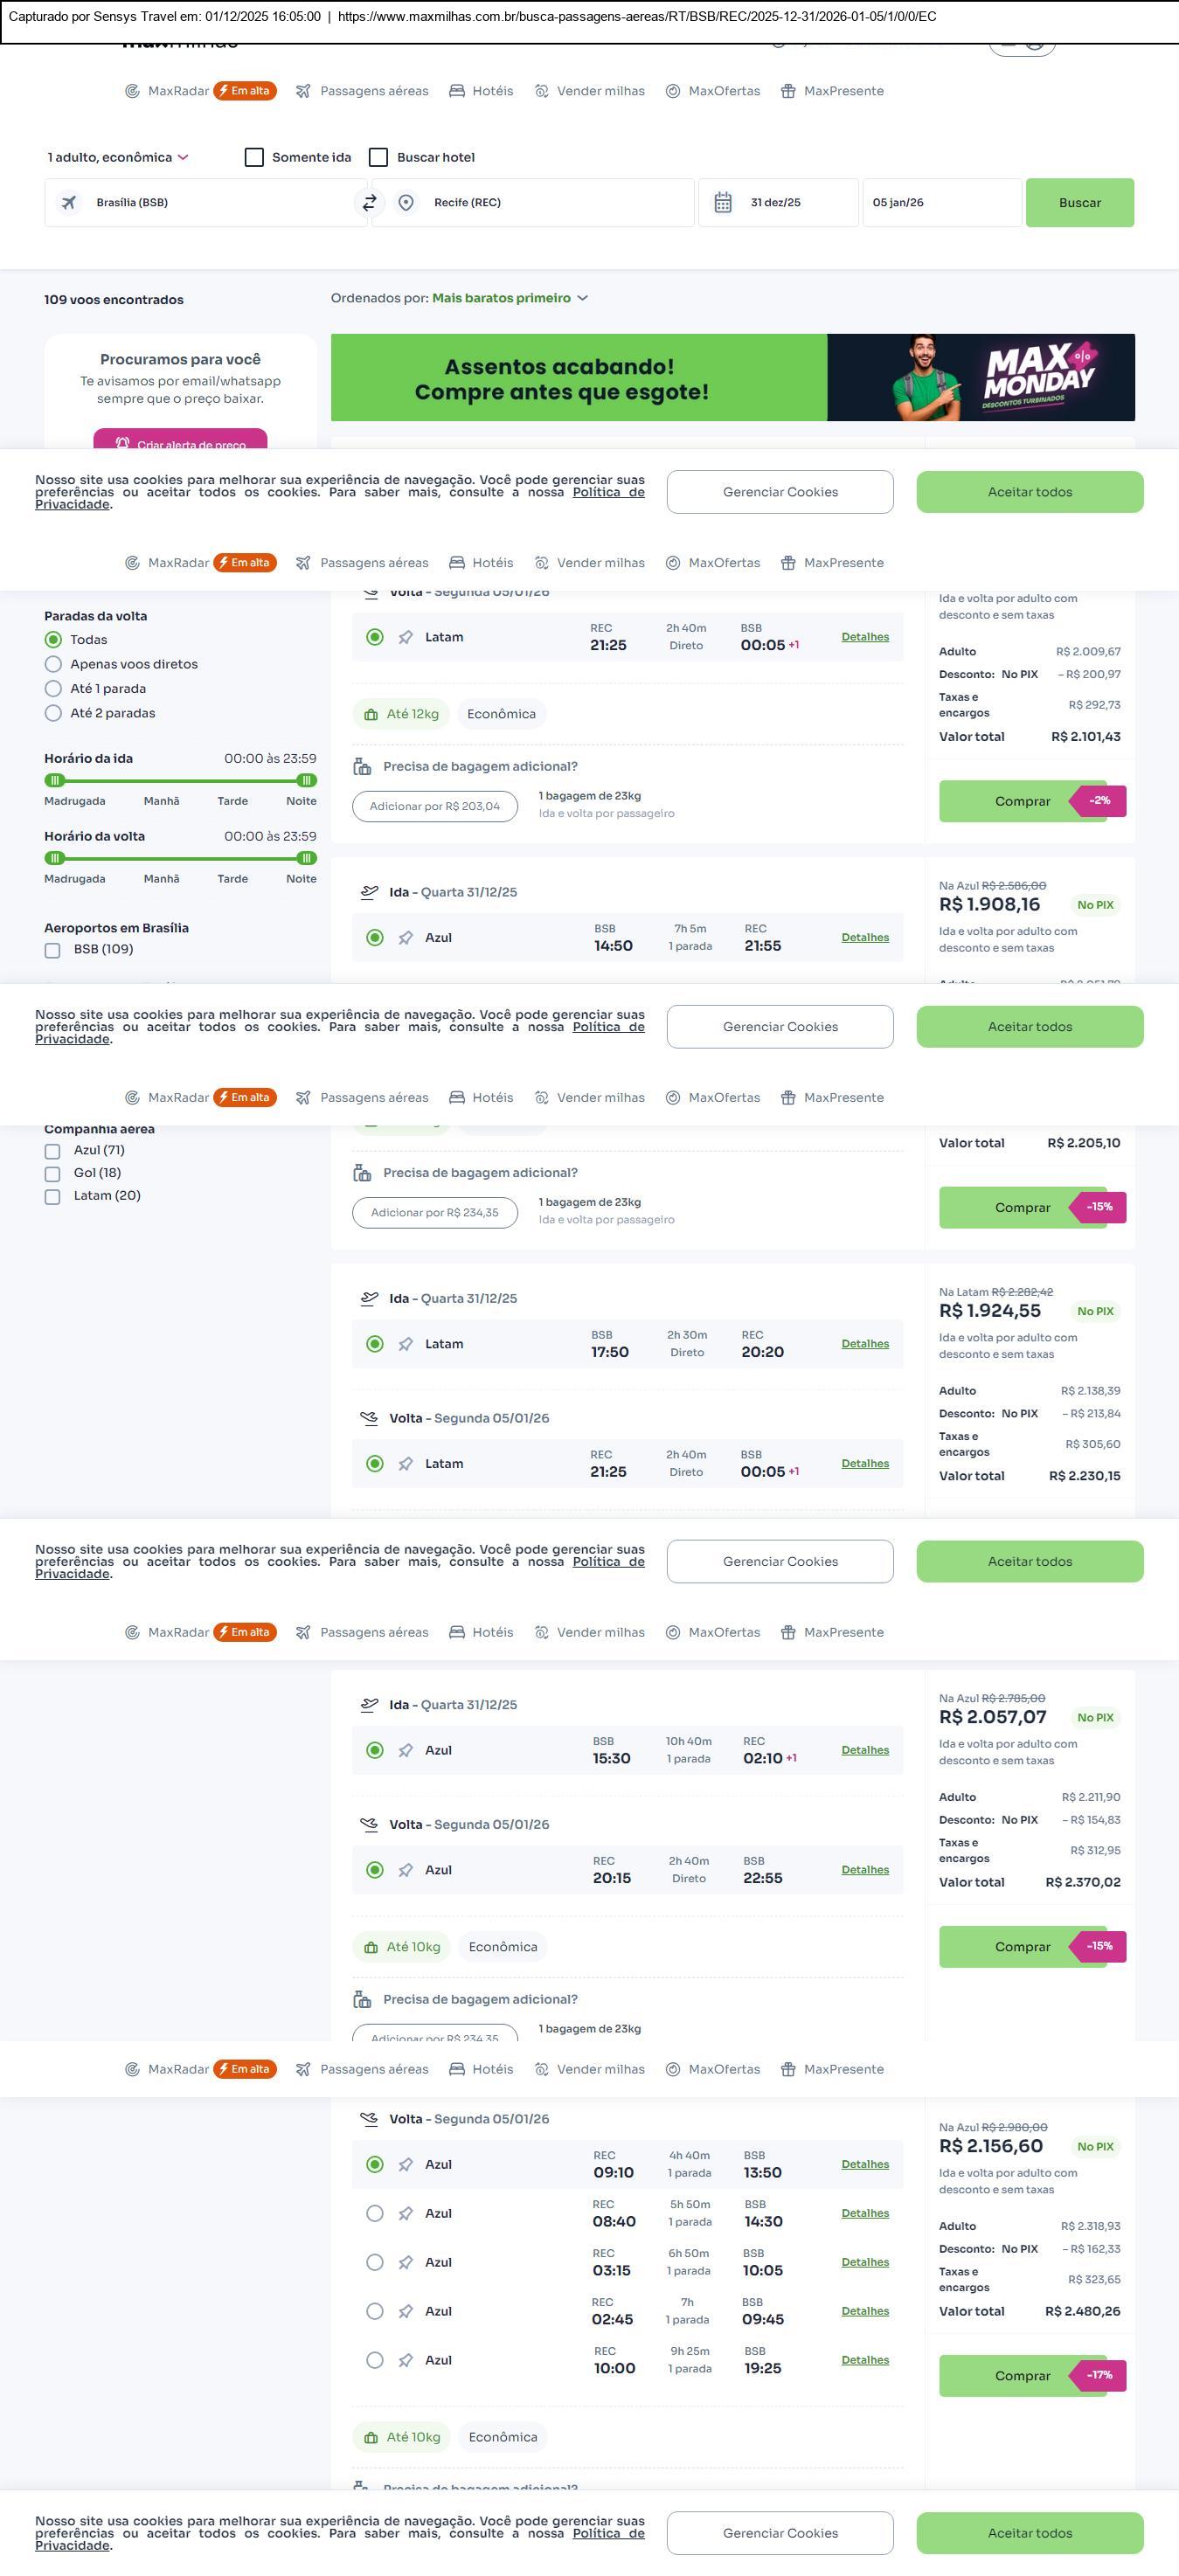Click the swap origin and destination arrows

click(x=369, y=203)
